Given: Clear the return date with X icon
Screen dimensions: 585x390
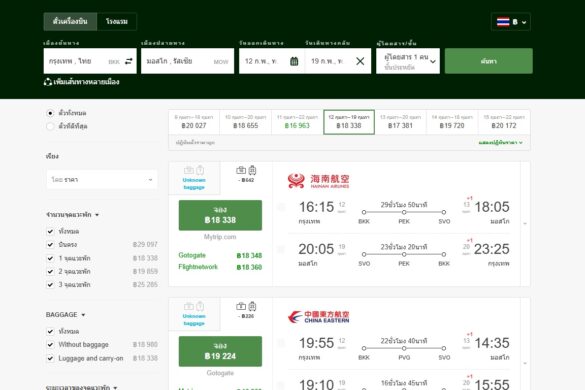Looking at the screenshot, I should click(360, 61).
